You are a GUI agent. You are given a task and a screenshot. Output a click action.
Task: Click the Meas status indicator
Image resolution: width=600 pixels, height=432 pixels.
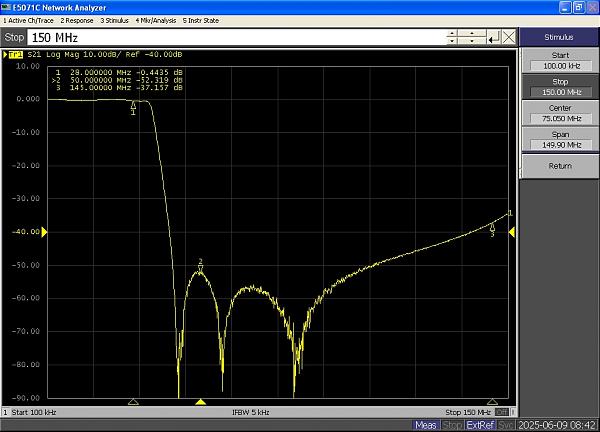[x=426, y=425]
